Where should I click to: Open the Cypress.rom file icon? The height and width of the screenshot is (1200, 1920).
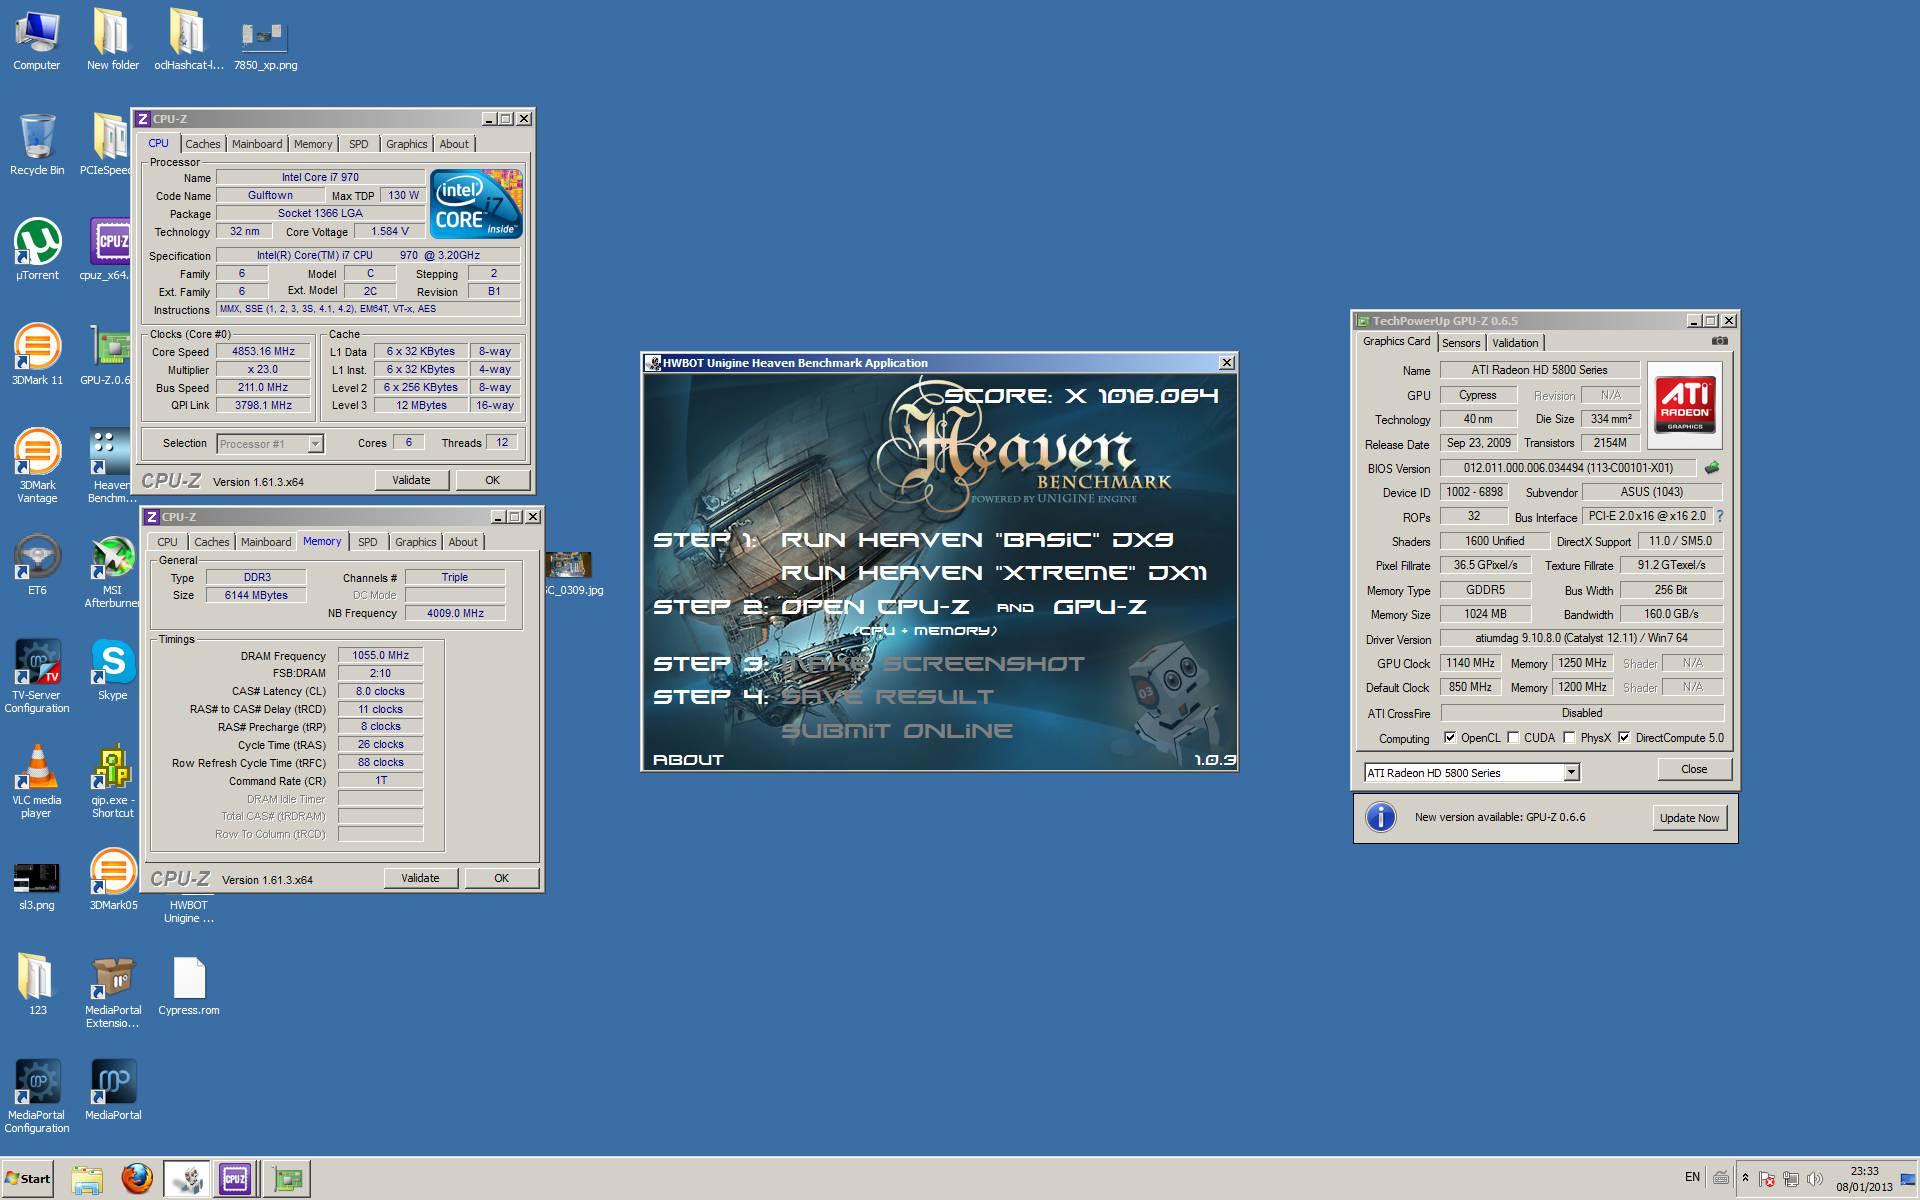click(x=188, y=985)
